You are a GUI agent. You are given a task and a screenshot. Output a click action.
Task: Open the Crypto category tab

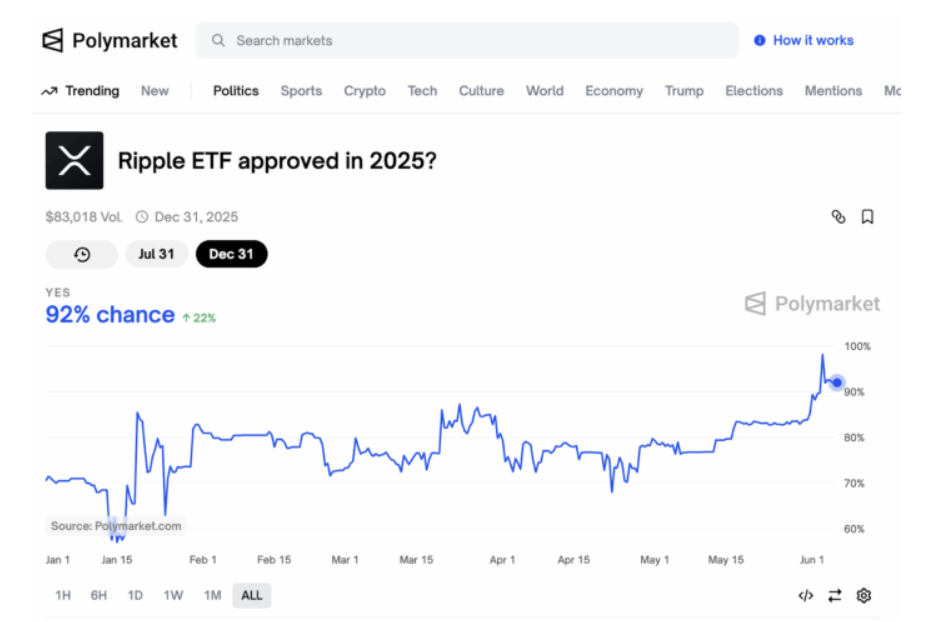(364, 90)
